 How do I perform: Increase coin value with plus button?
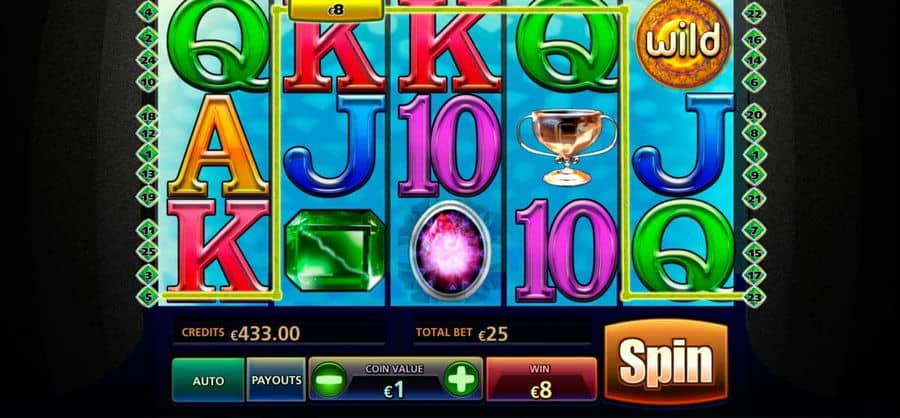(461, 379)
